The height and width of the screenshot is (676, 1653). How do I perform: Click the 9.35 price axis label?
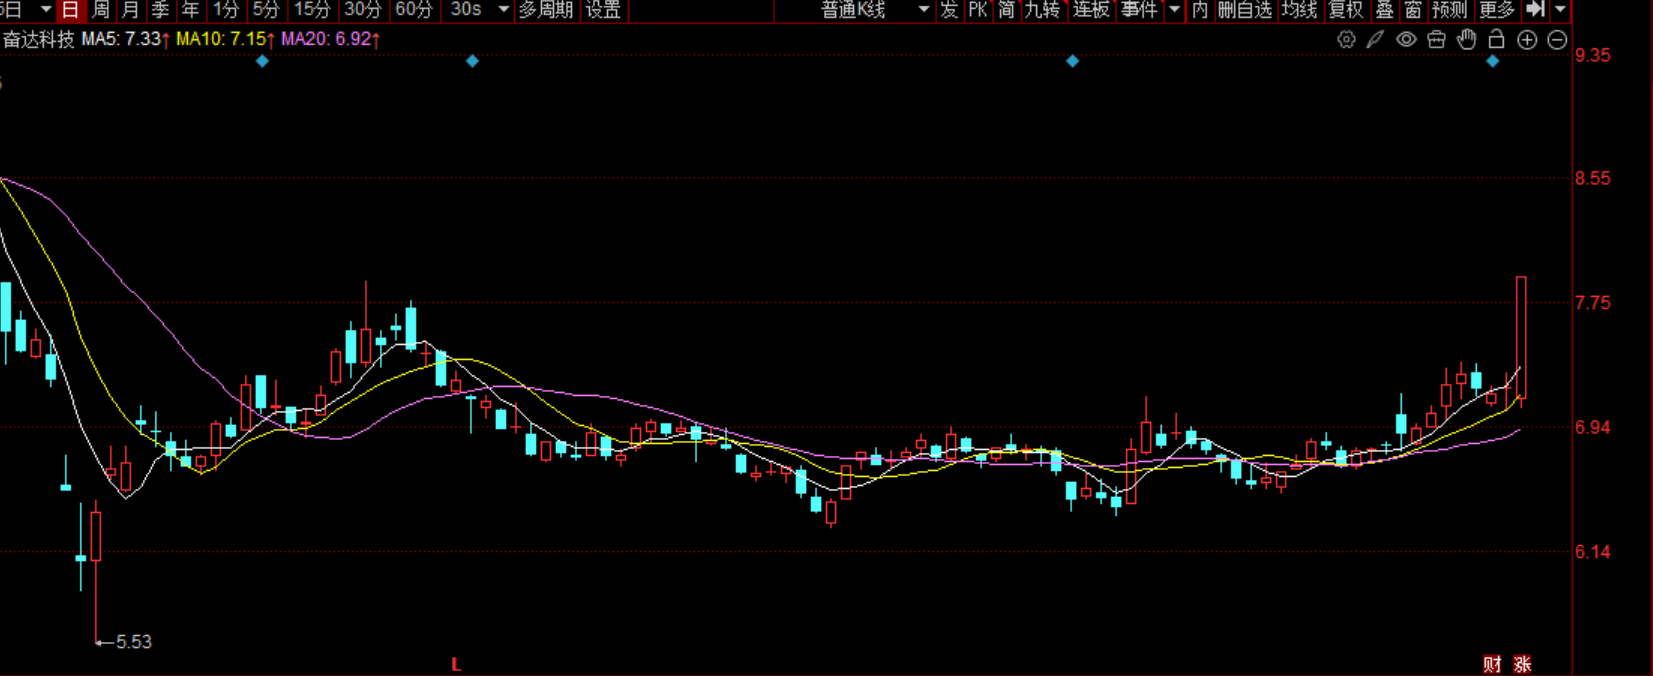click(1593, 55)
